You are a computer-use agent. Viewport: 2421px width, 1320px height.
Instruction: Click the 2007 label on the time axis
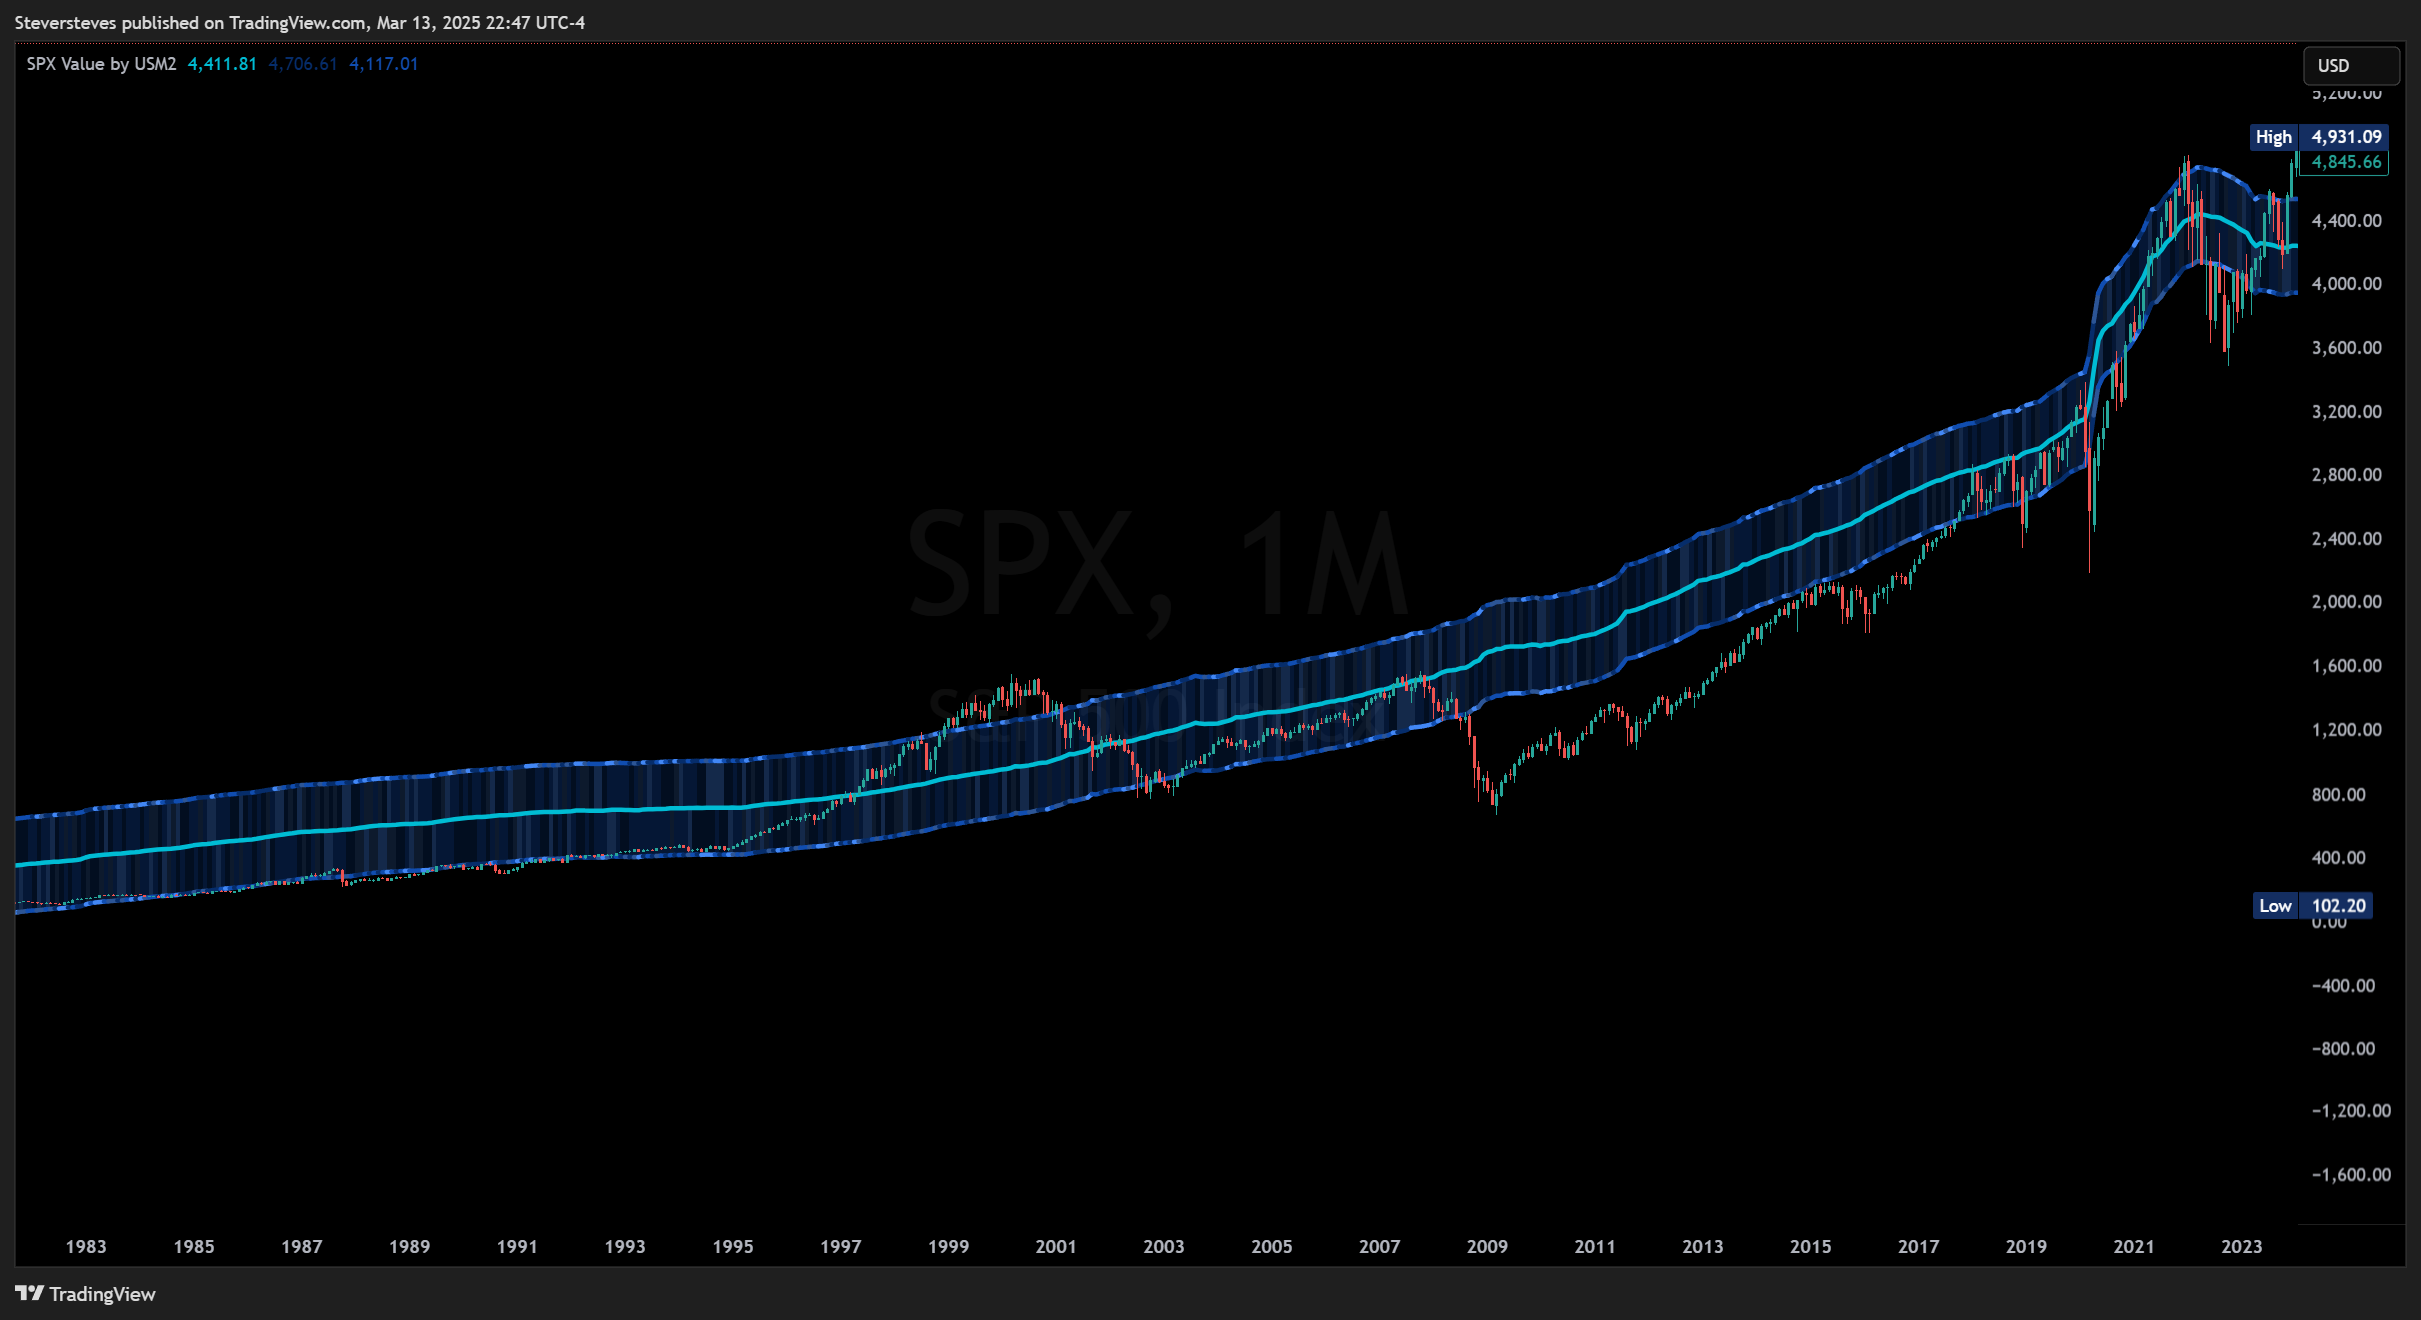1380,1247
